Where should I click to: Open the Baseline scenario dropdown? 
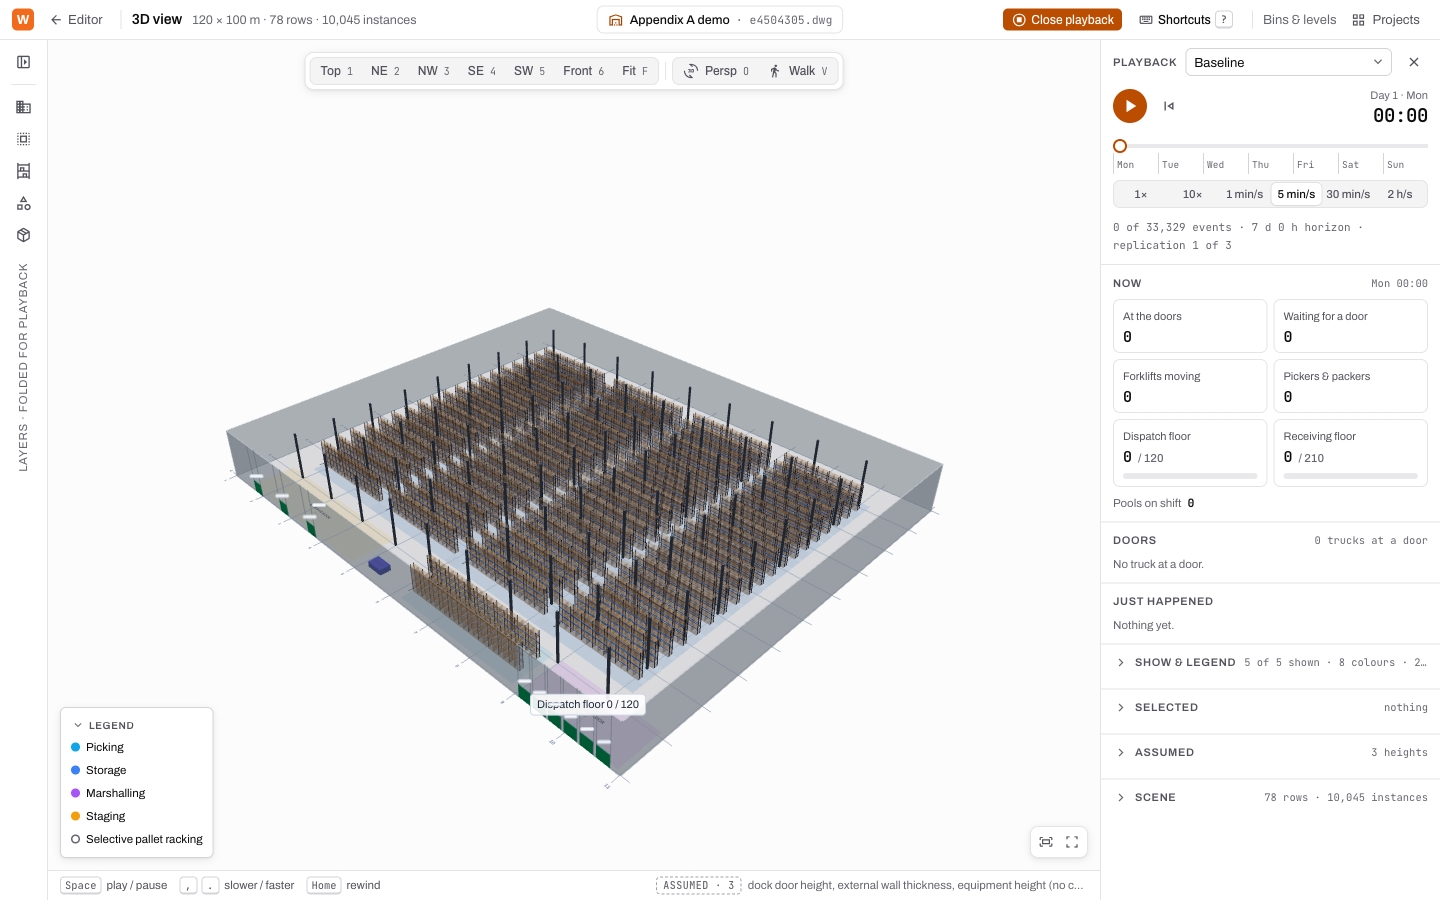(1289, 62)
